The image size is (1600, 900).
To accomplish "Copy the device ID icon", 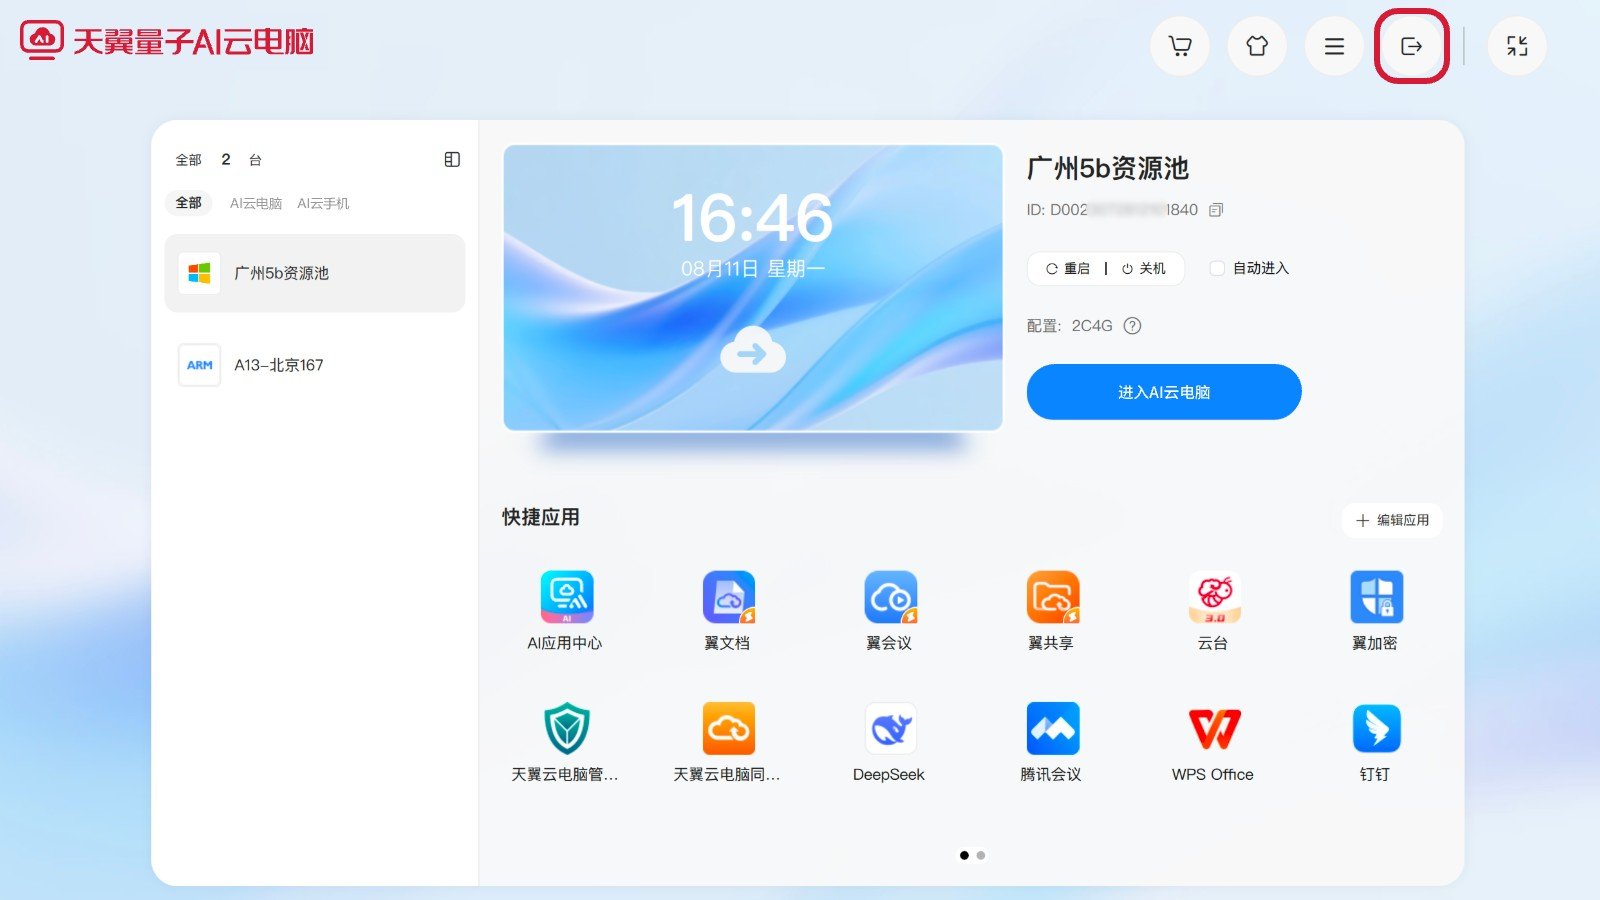I will 1216,210.
